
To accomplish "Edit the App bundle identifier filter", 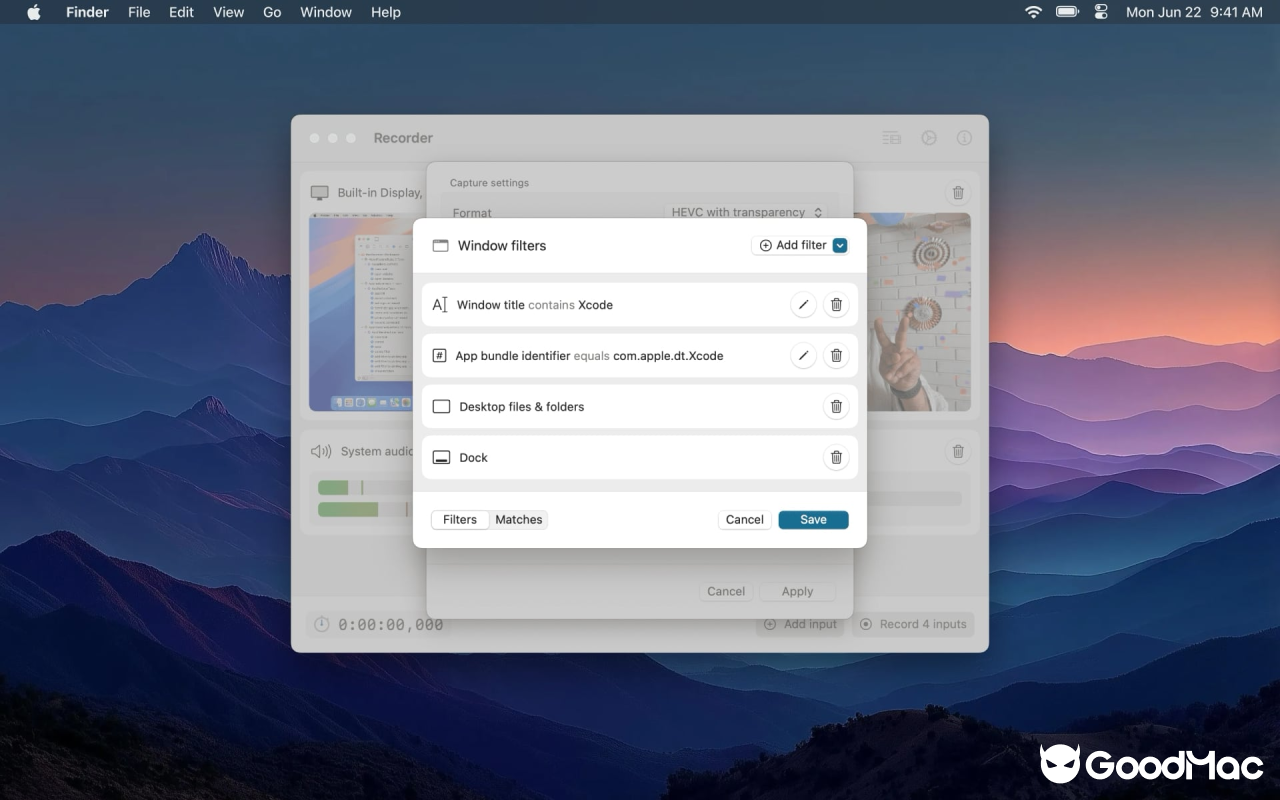I will coord(803,356).
